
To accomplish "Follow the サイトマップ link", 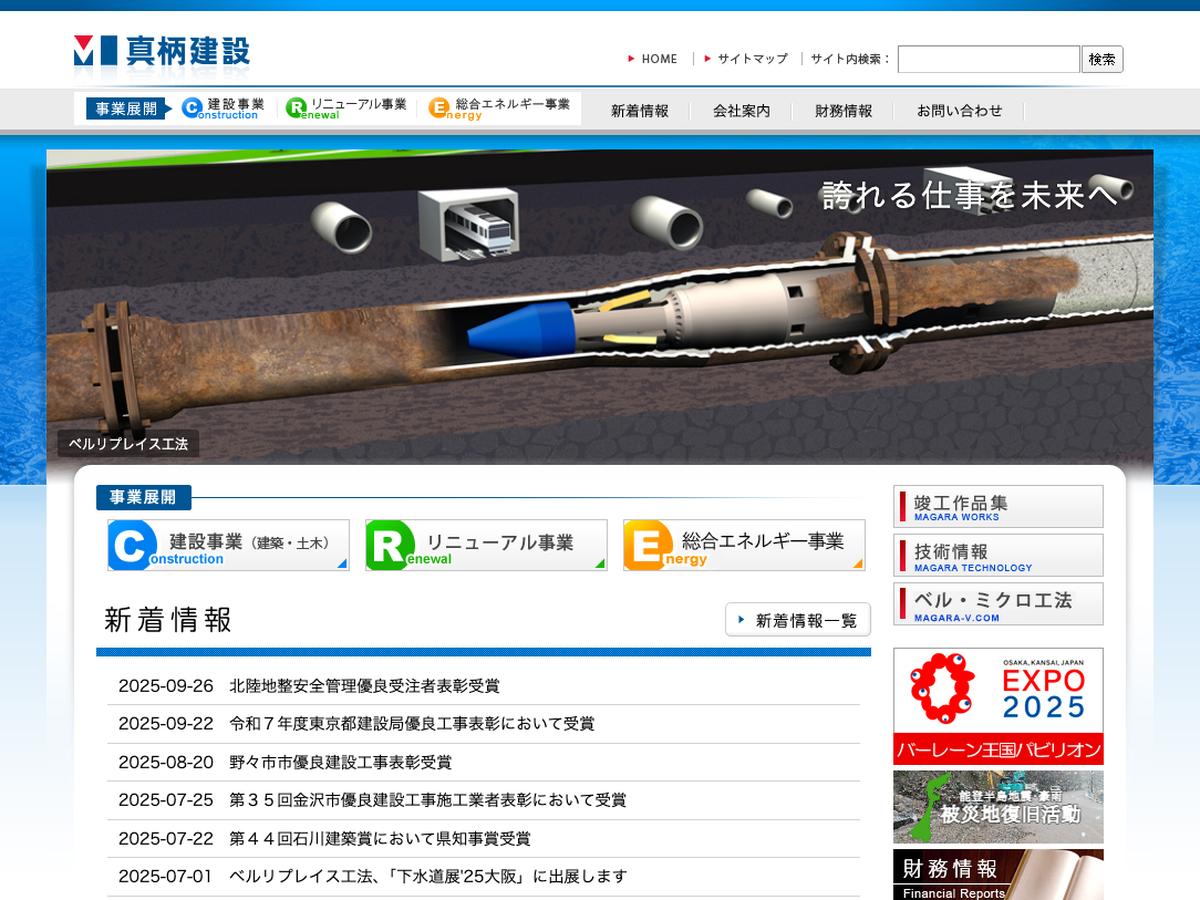I will (751, 59).
